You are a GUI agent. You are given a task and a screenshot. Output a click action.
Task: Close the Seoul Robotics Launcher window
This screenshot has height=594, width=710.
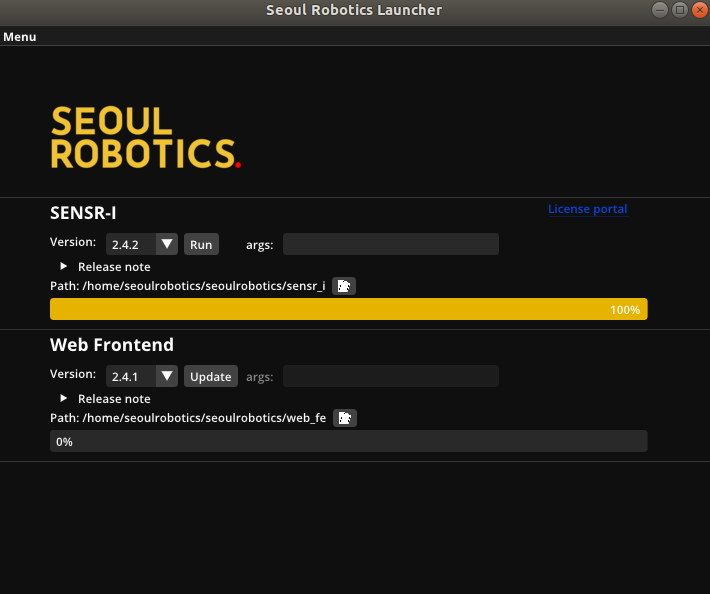click(700, 10)
